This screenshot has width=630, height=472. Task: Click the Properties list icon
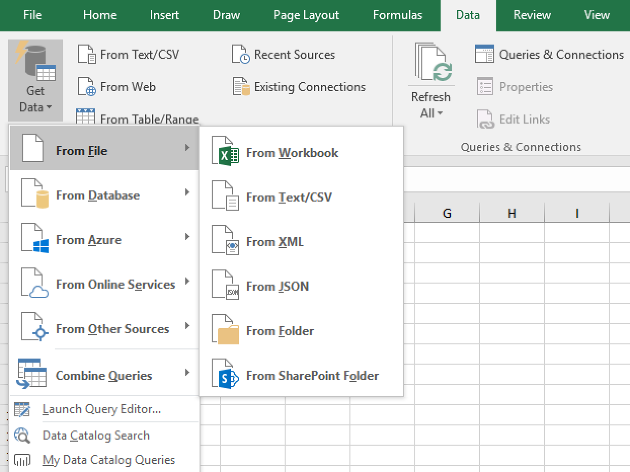pyautogui.click(x=485, y=86)
